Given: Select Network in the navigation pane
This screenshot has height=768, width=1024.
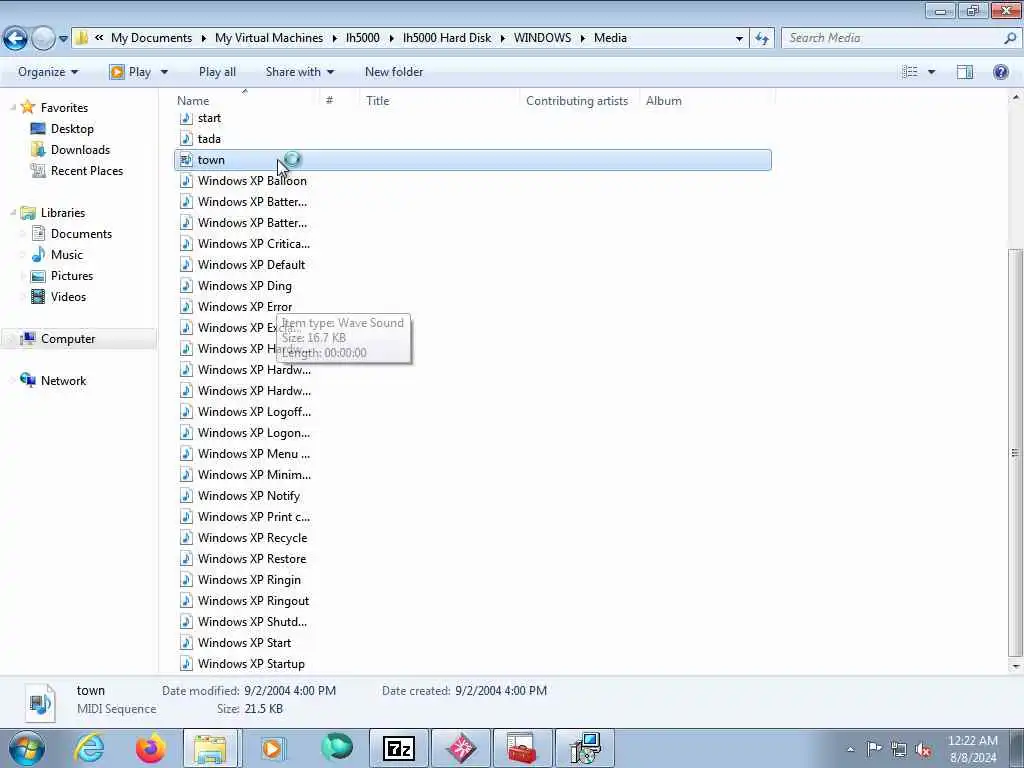Looking at the screenshot, I should 63,380.
